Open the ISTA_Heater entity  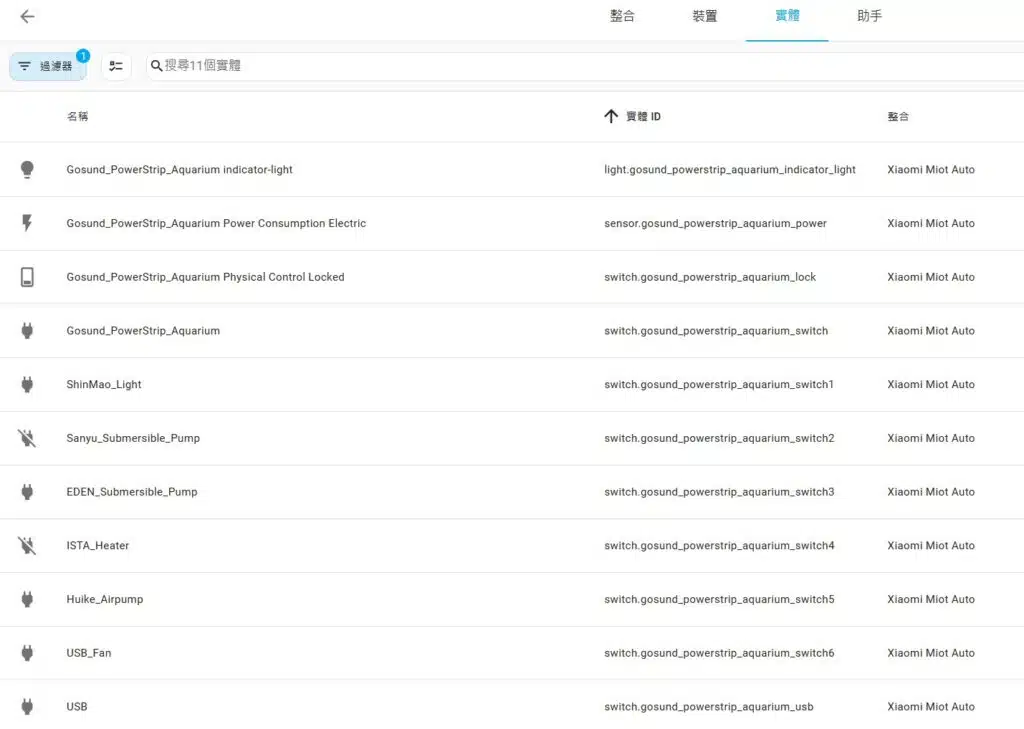pyautogui.click(x=97, y=545)
